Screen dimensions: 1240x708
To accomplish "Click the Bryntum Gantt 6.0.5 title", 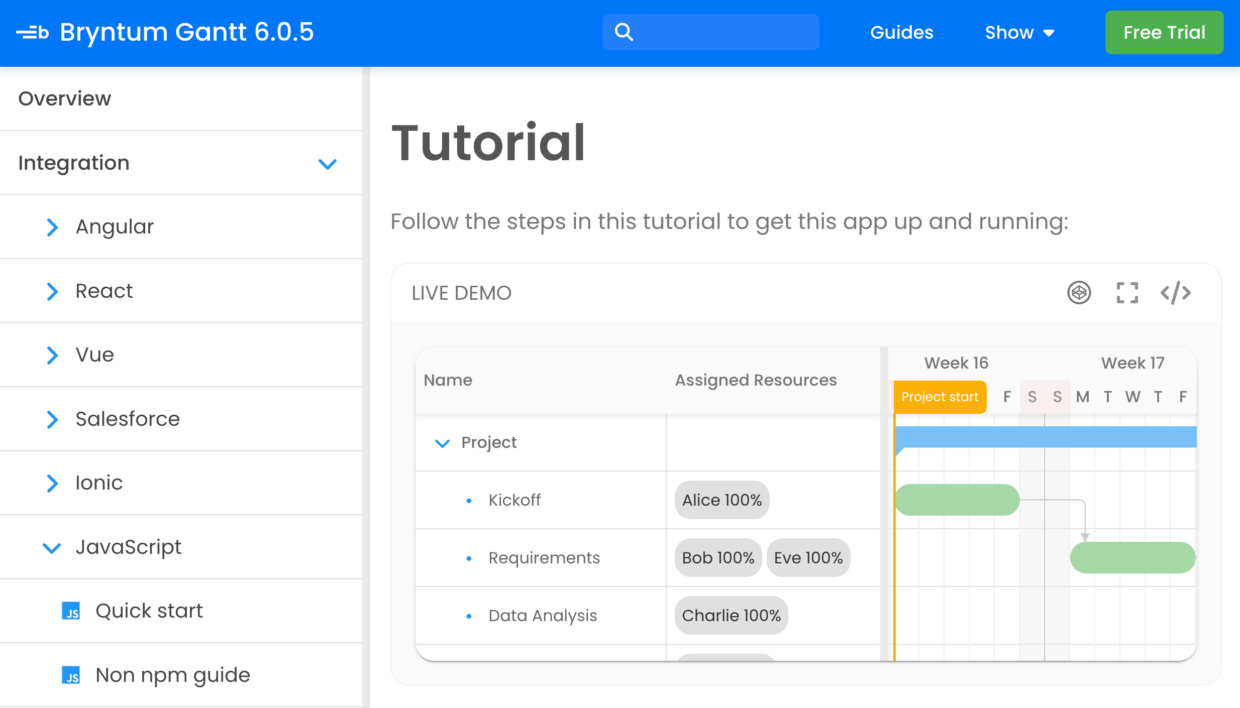I will tap(187, 32).
